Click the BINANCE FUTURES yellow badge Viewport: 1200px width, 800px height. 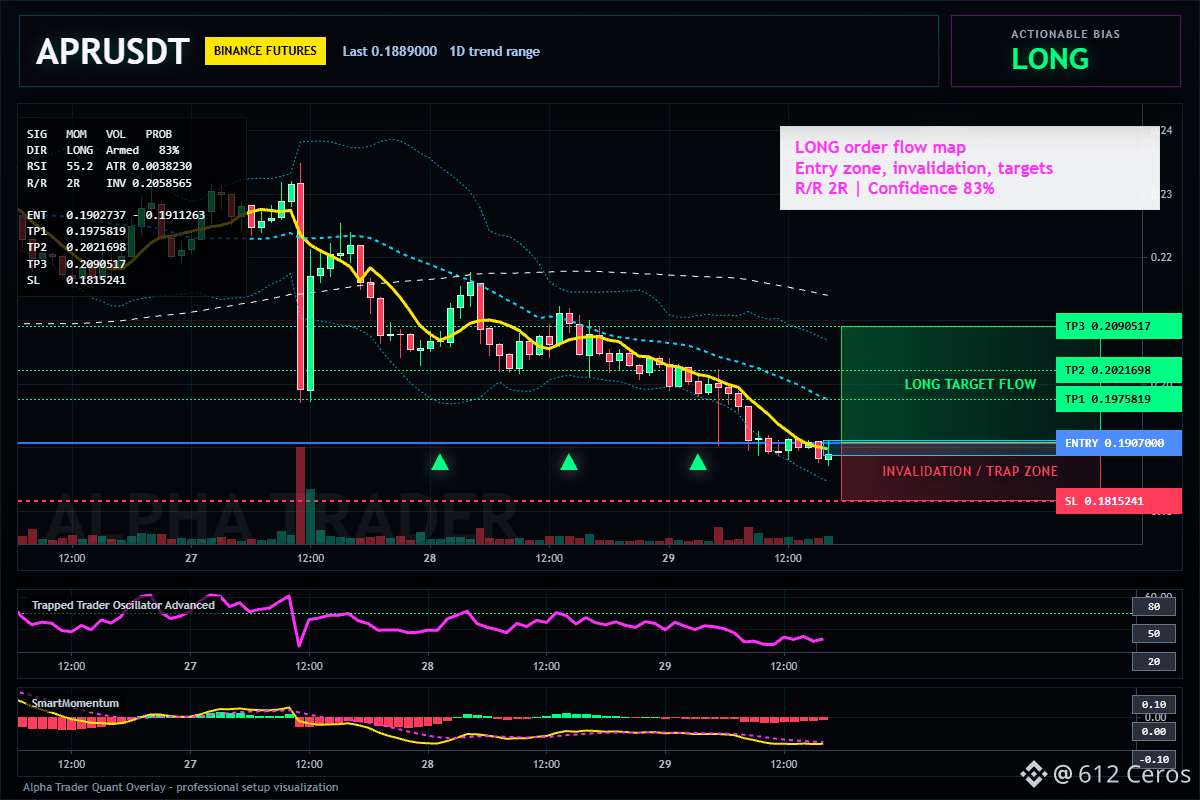click(265, 51)
